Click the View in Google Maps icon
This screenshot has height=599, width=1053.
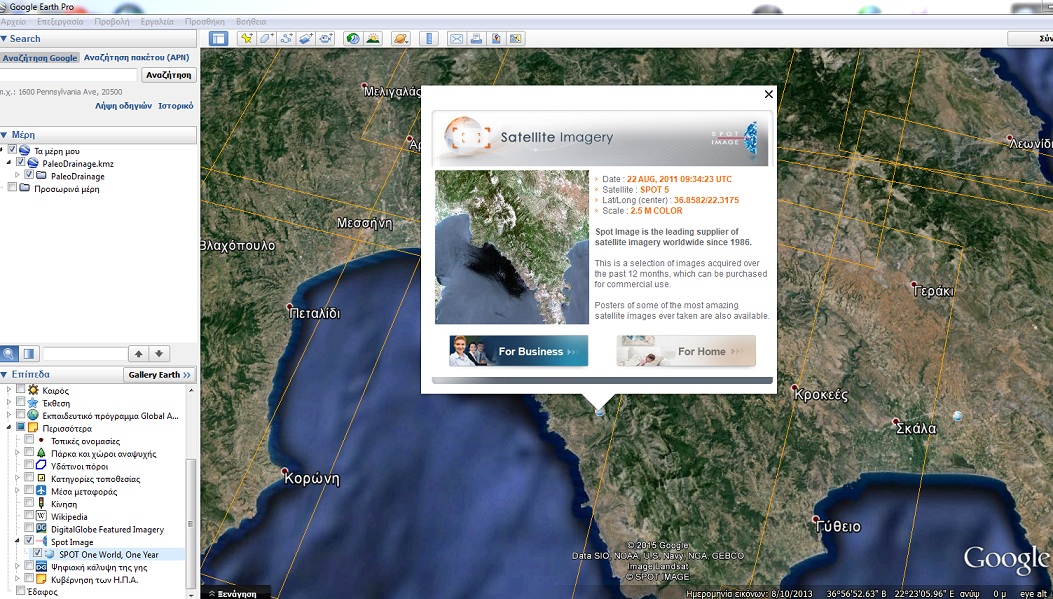point(496,38)
